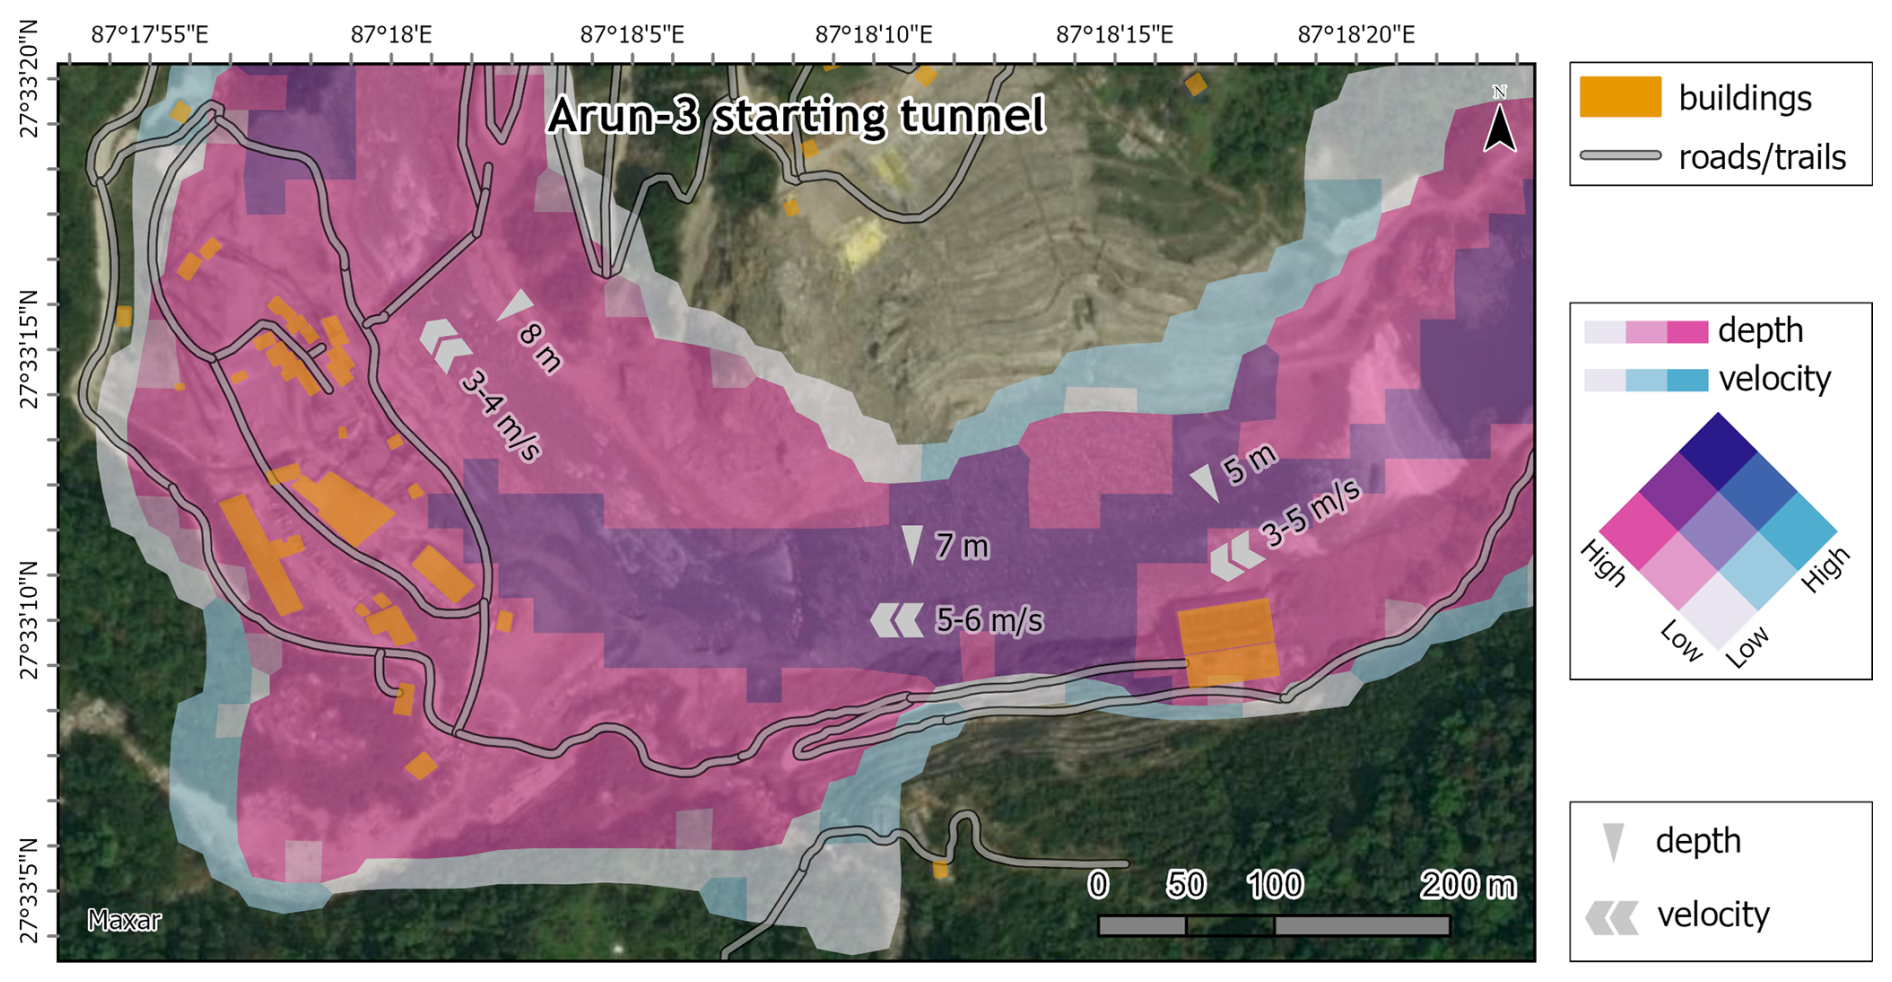Image resolution: width=1892 pixels, height=982 pixels.
Task: Click the velocity chevron symbol in legend
Action: tap(1612, 916)
